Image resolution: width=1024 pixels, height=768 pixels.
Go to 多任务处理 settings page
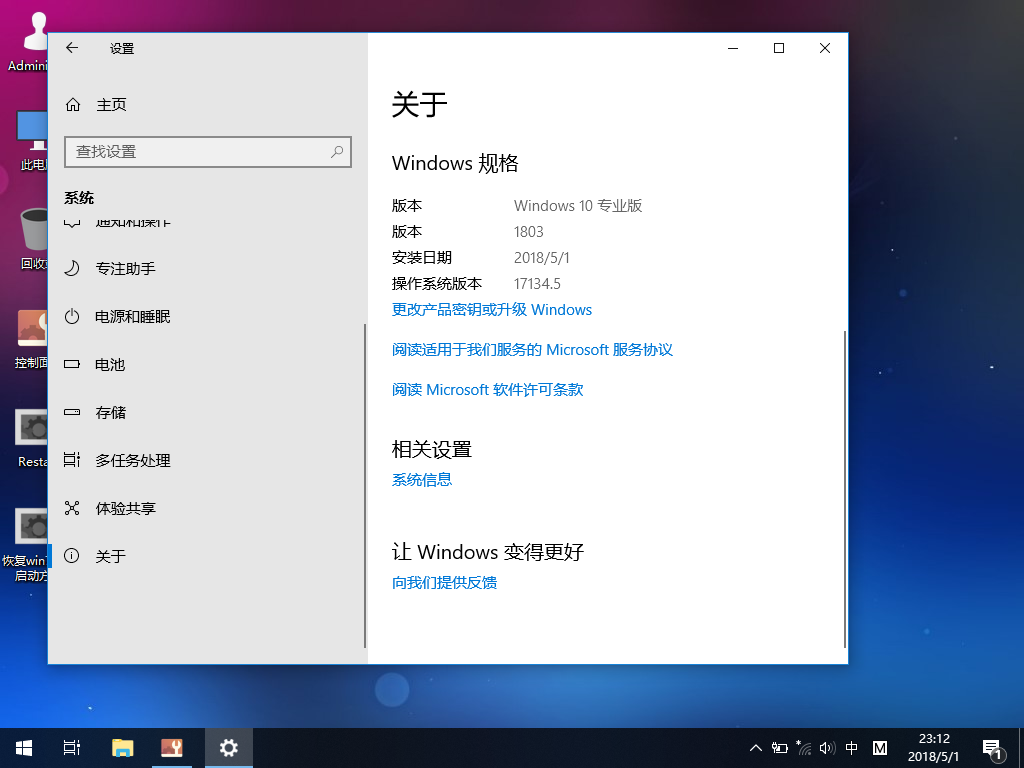[x=132, y=461]
